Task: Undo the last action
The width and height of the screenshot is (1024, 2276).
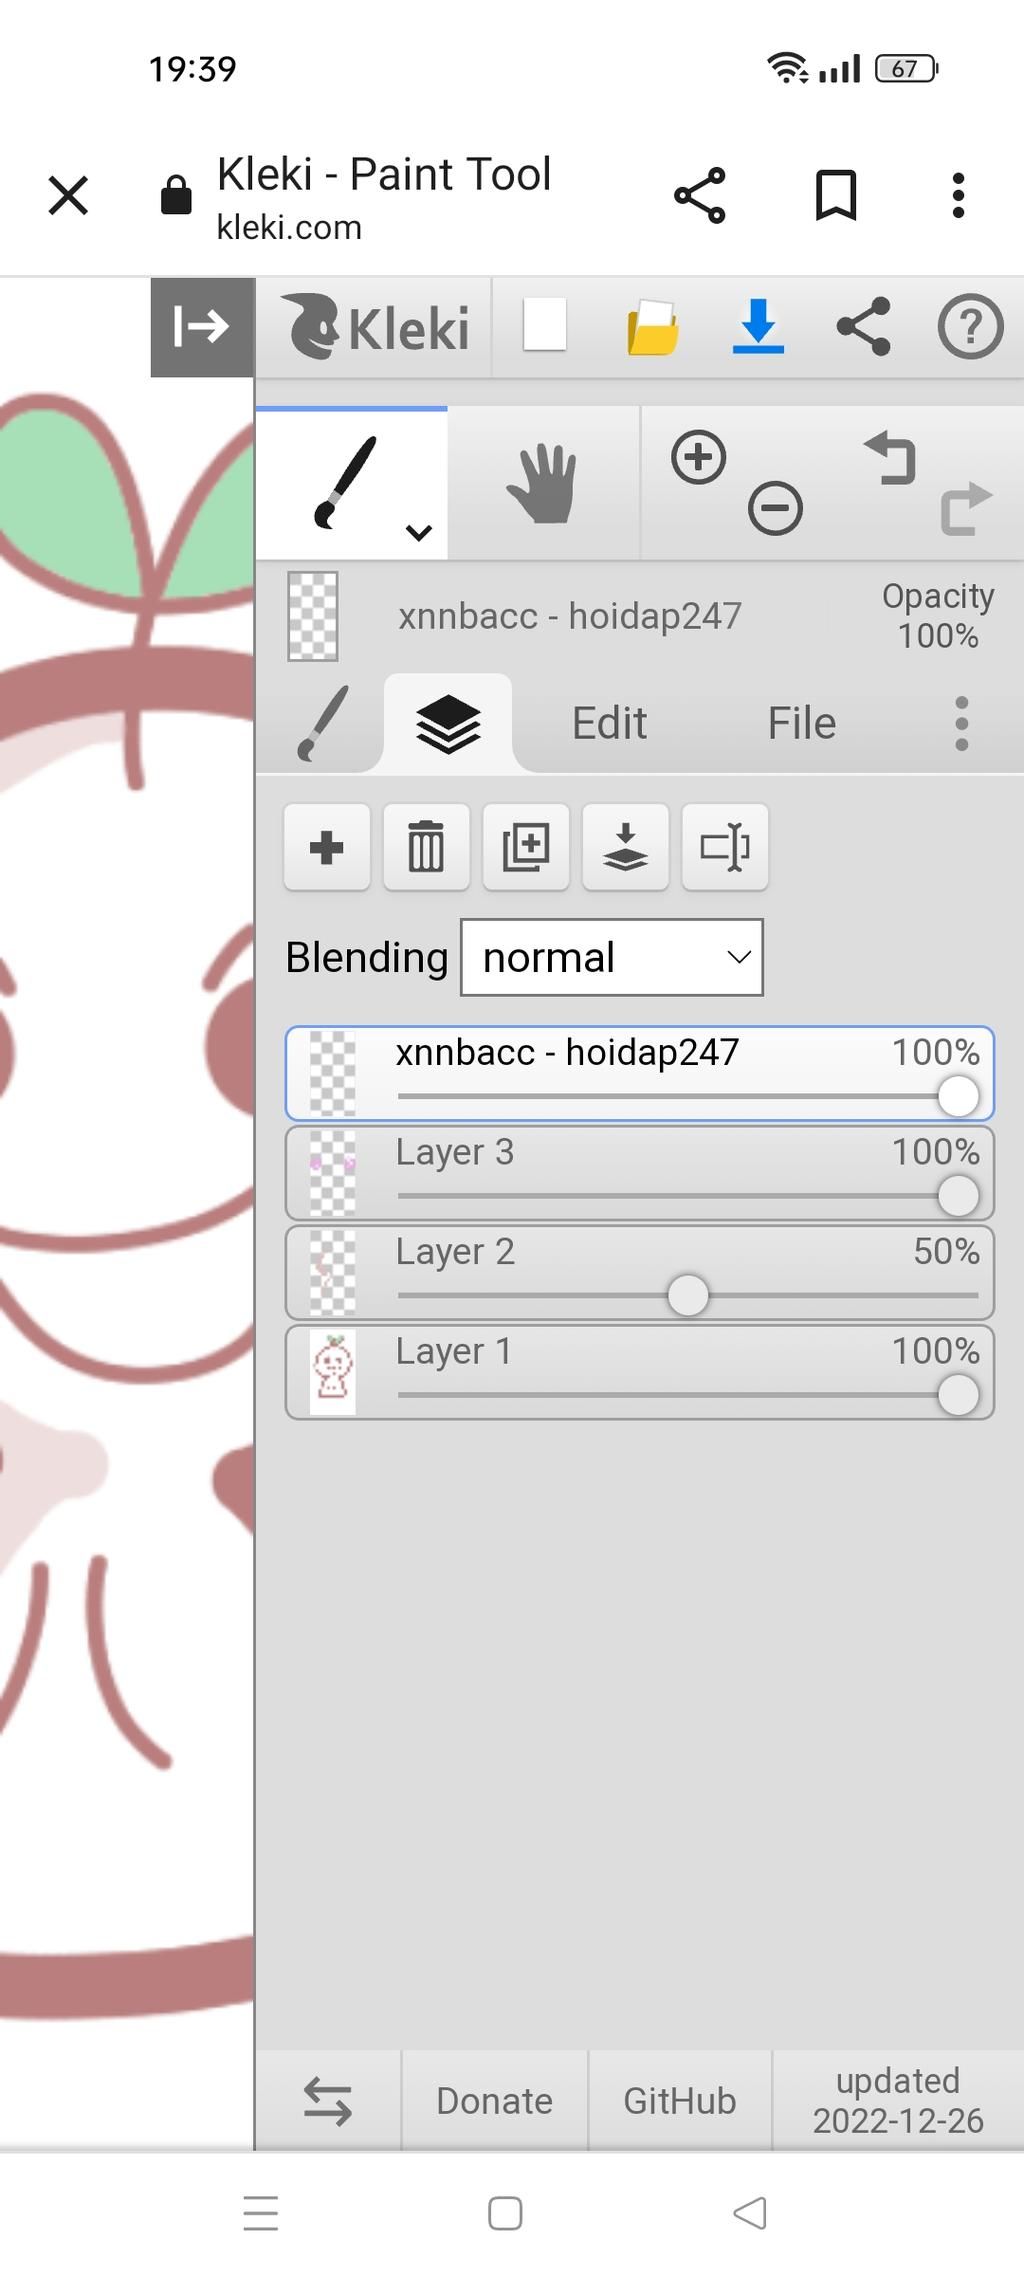Action: coord(890,458)
